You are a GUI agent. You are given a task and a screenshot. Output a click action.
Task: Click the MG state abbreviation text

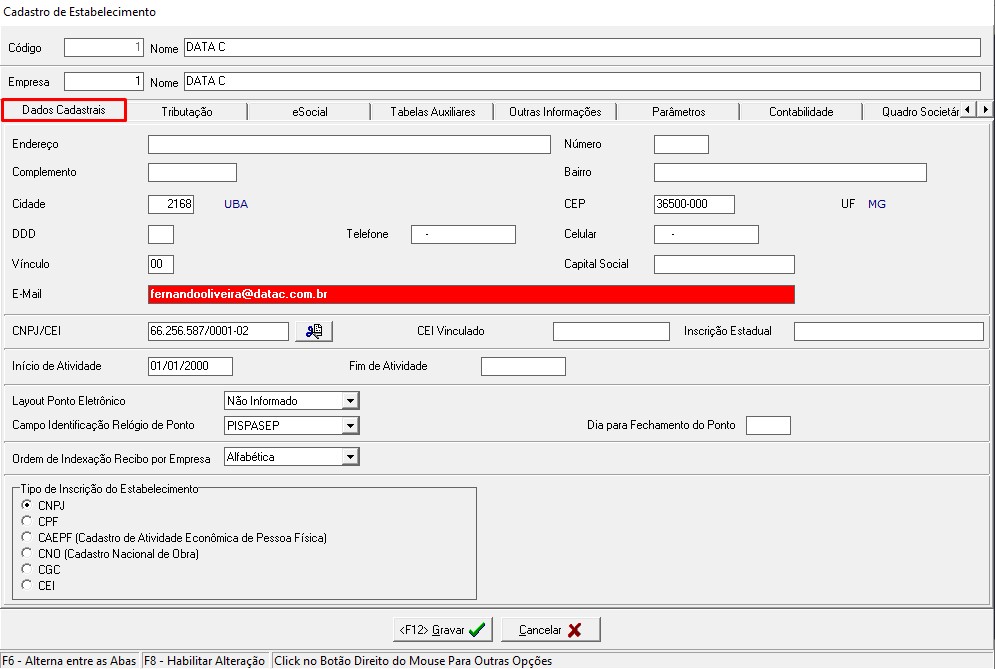pos(876,204)
